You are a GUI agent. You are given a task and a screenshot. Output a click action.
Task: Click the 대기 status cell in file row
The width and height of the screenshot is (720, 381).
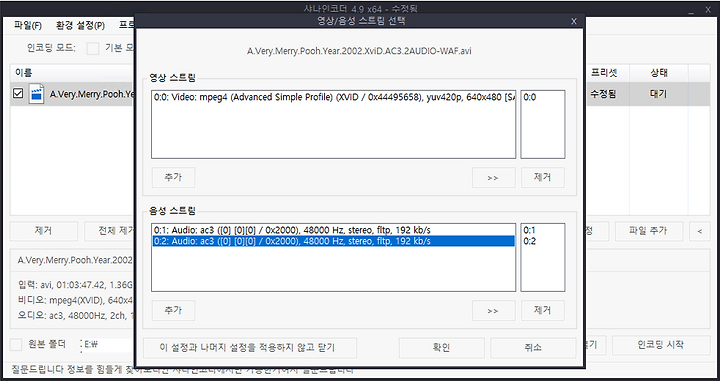tap(659, 94)
